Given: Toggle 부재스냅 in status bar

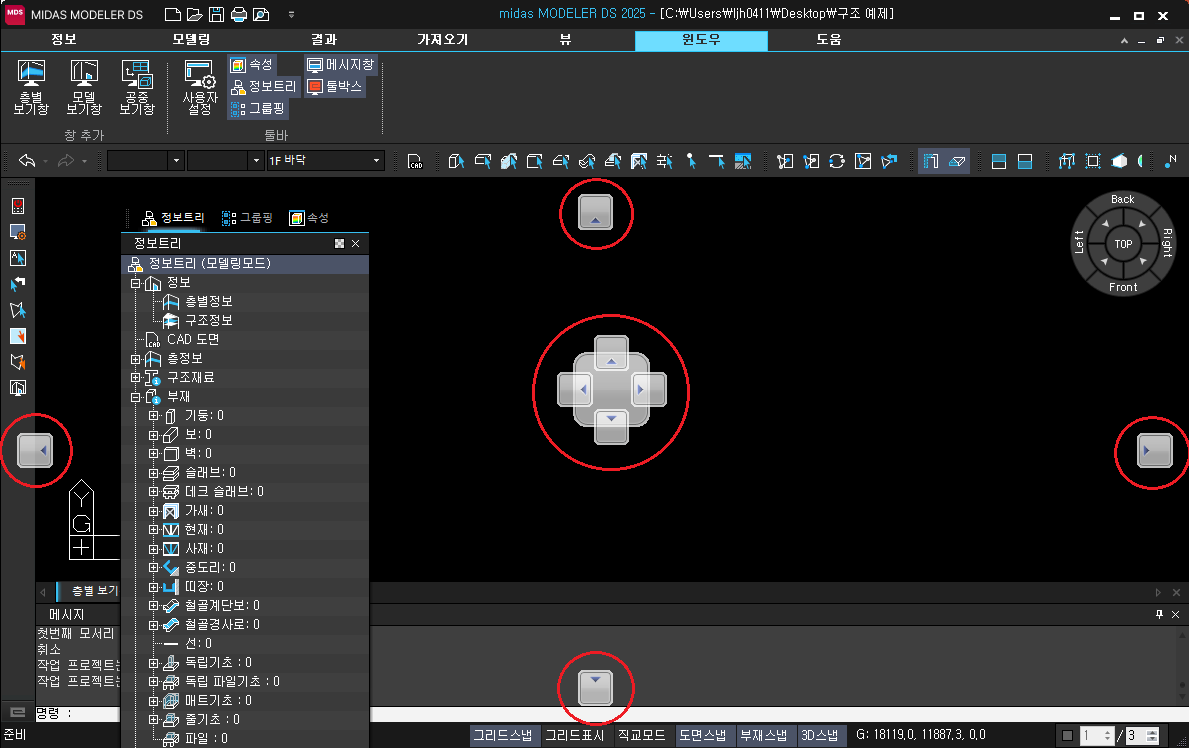Looking at the screenshot, I should coord(764,735).
